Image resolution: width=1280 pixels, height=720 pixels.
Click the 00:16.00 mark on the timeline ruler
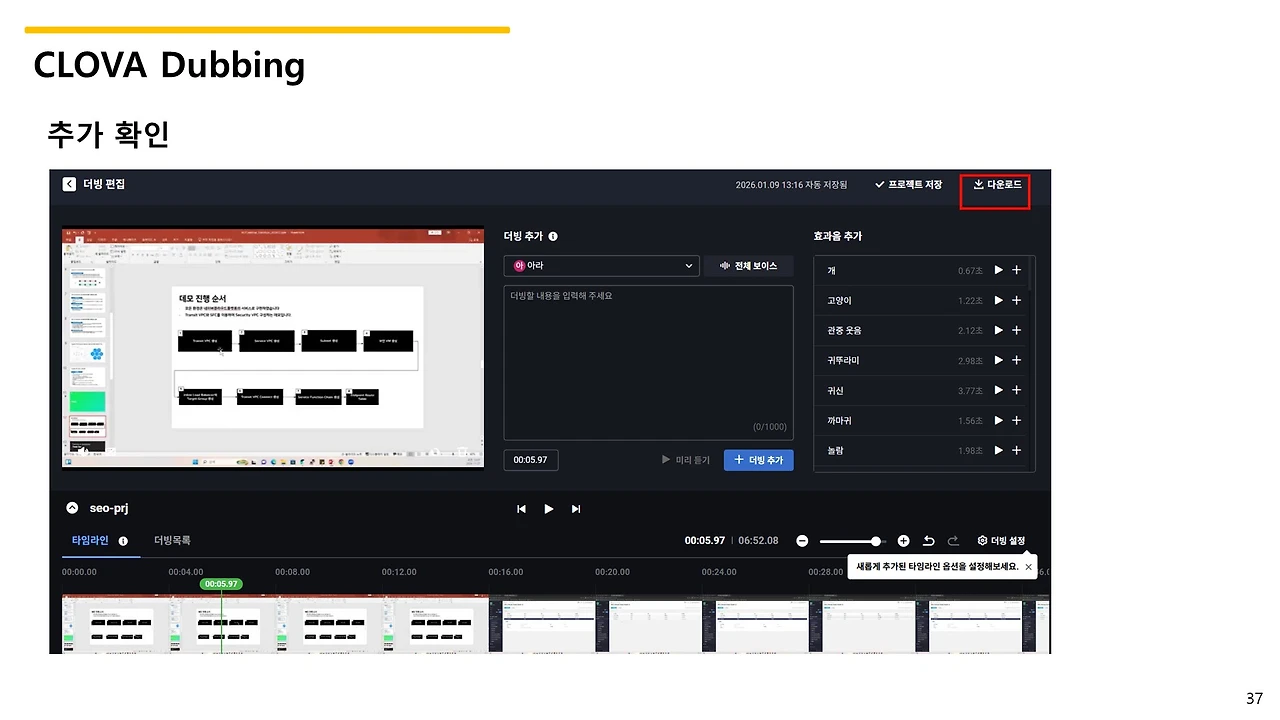pyautogui.click(x=506, y=572)
